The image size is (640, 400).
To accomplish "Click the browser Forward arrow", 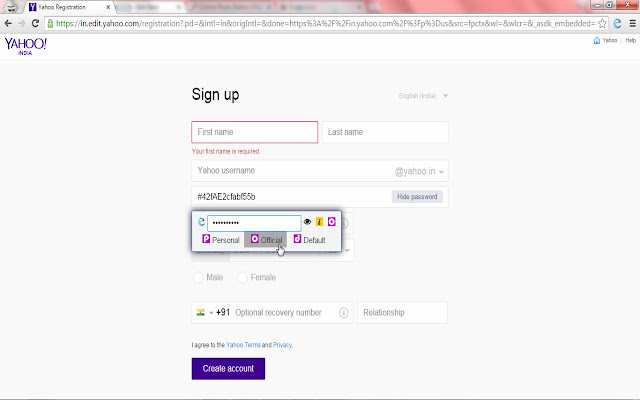I will pyautogui.click(x=22, y=24).
